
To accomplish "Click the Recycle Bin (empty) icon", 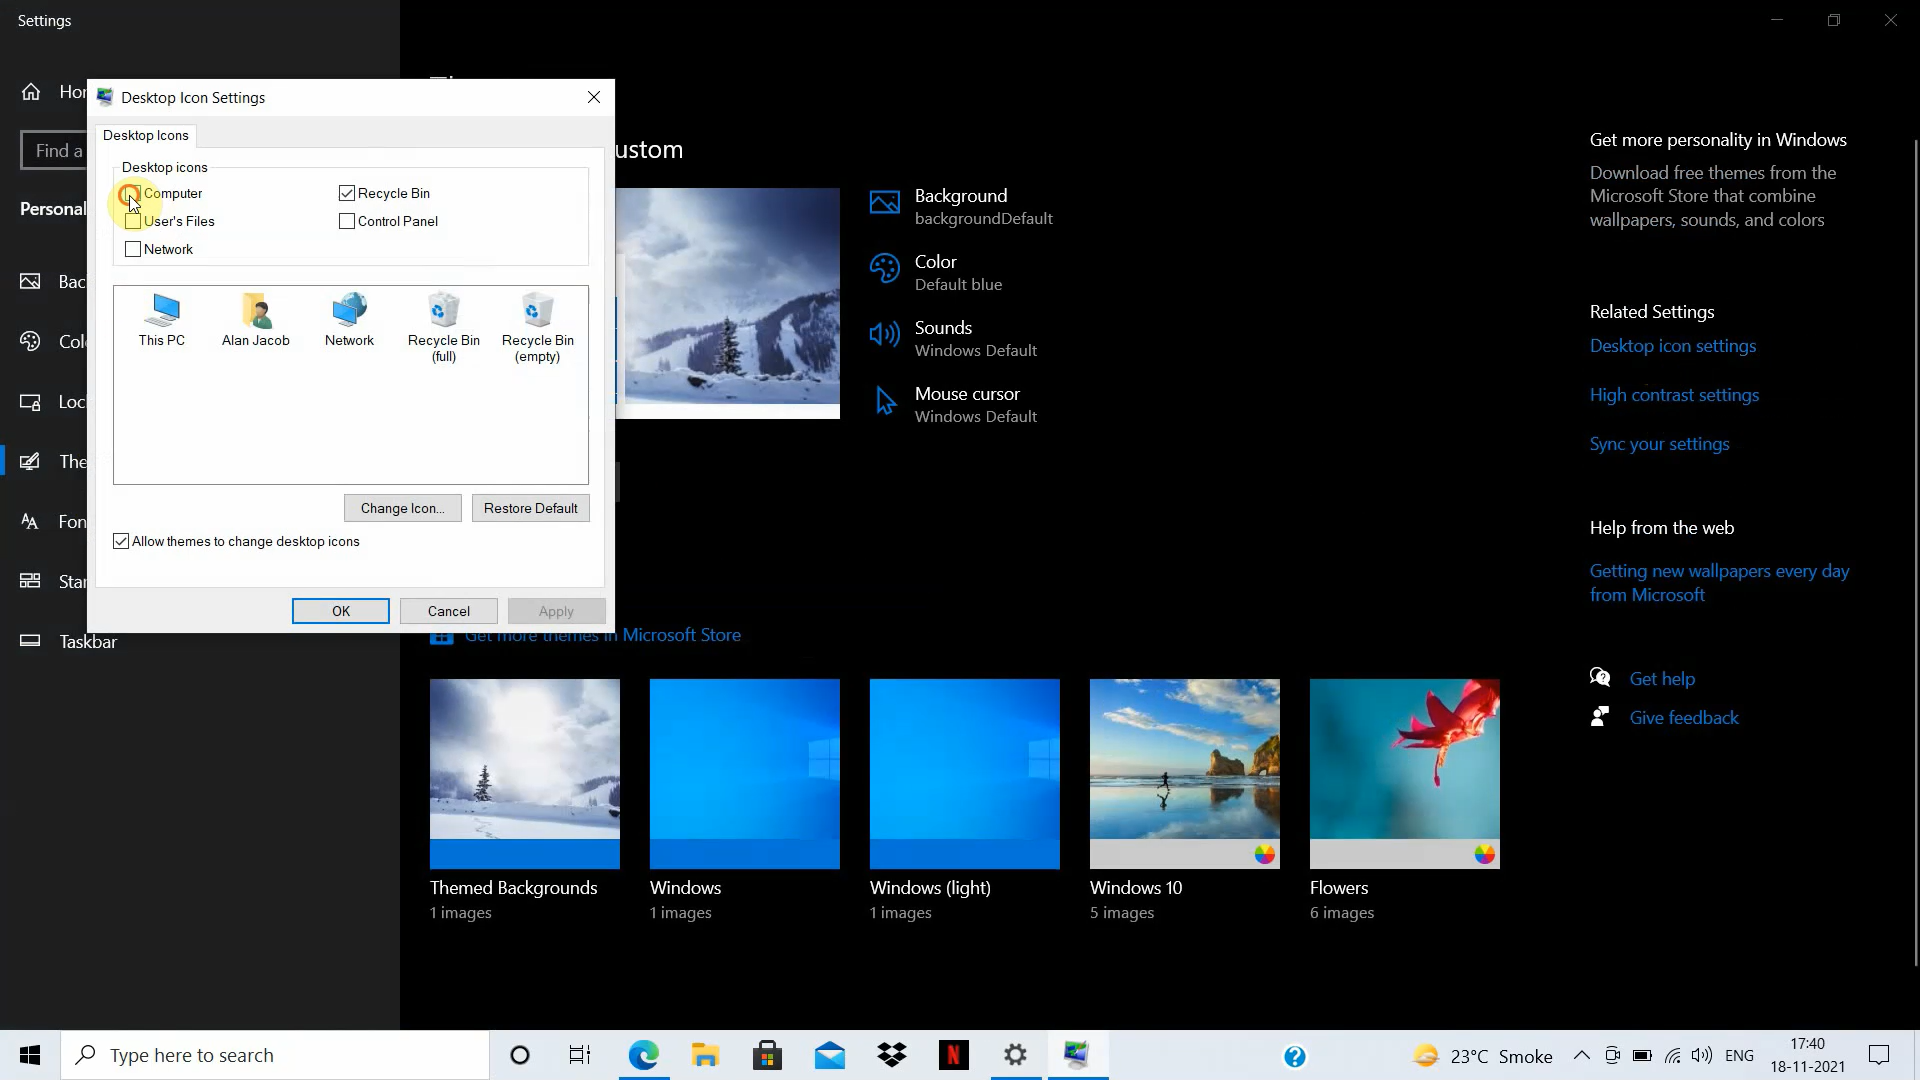I will click(538, 310).
